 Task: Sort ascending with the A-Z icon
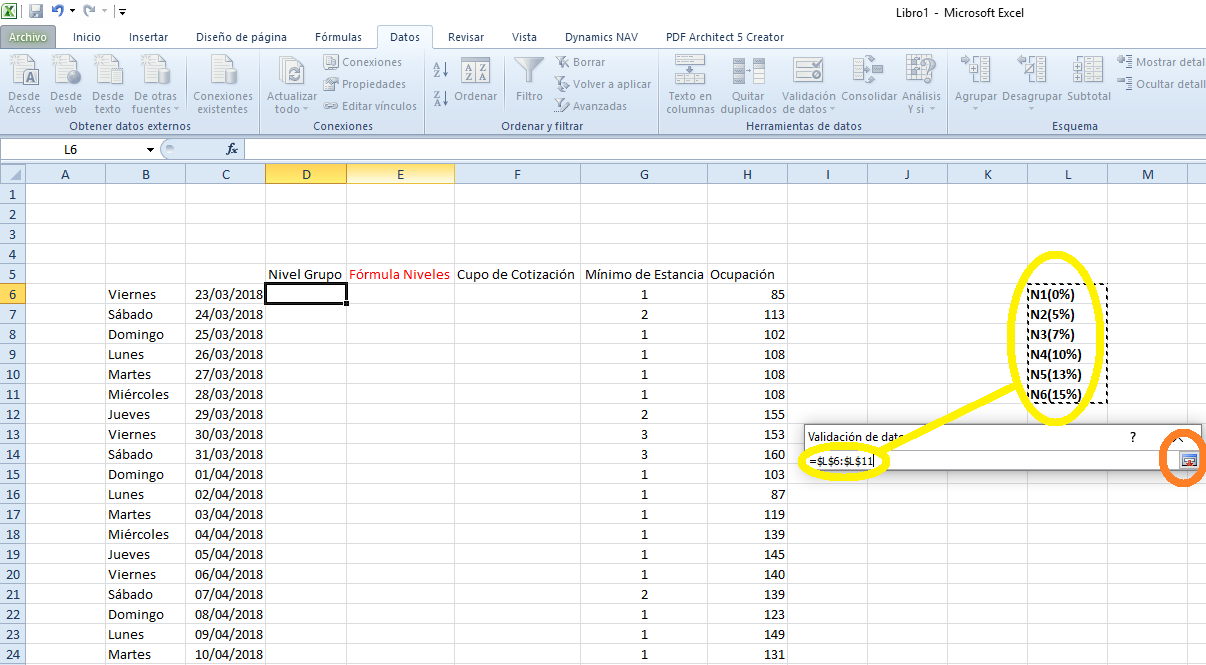click(439, 70)
